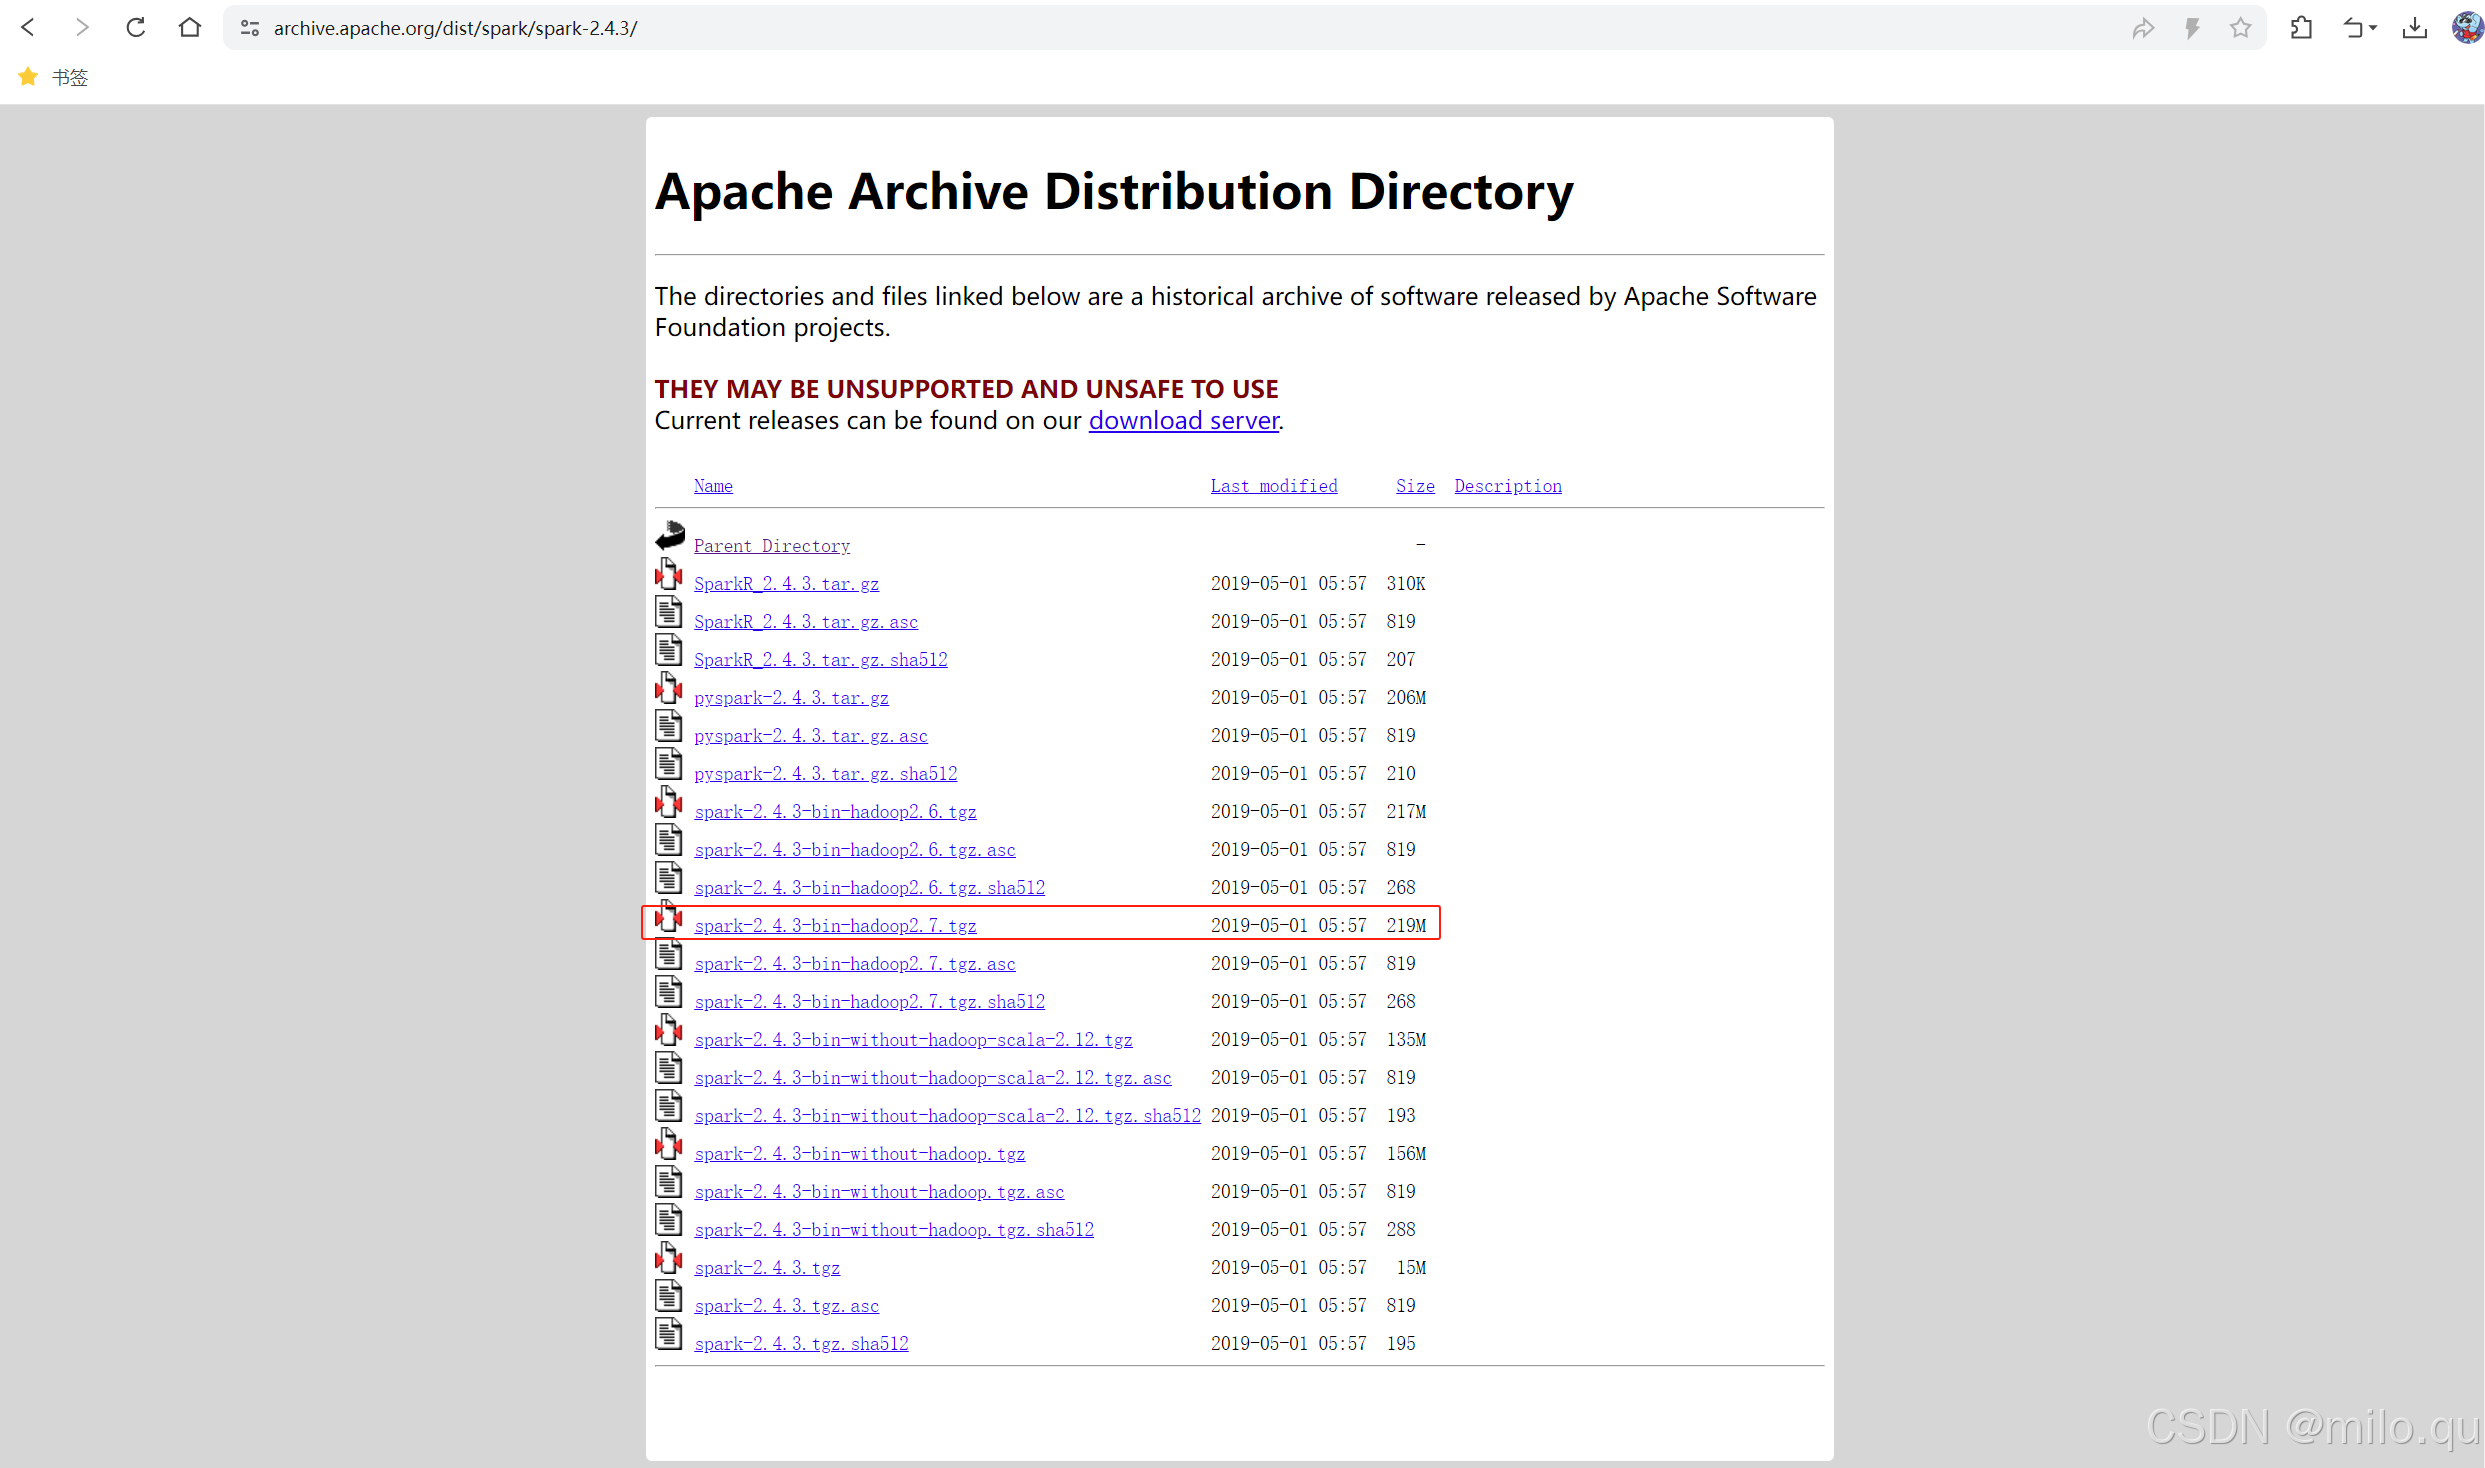Go to browser home page icon
The width and height of the screenshot is (2485, 1468).
tap(190, 28)
